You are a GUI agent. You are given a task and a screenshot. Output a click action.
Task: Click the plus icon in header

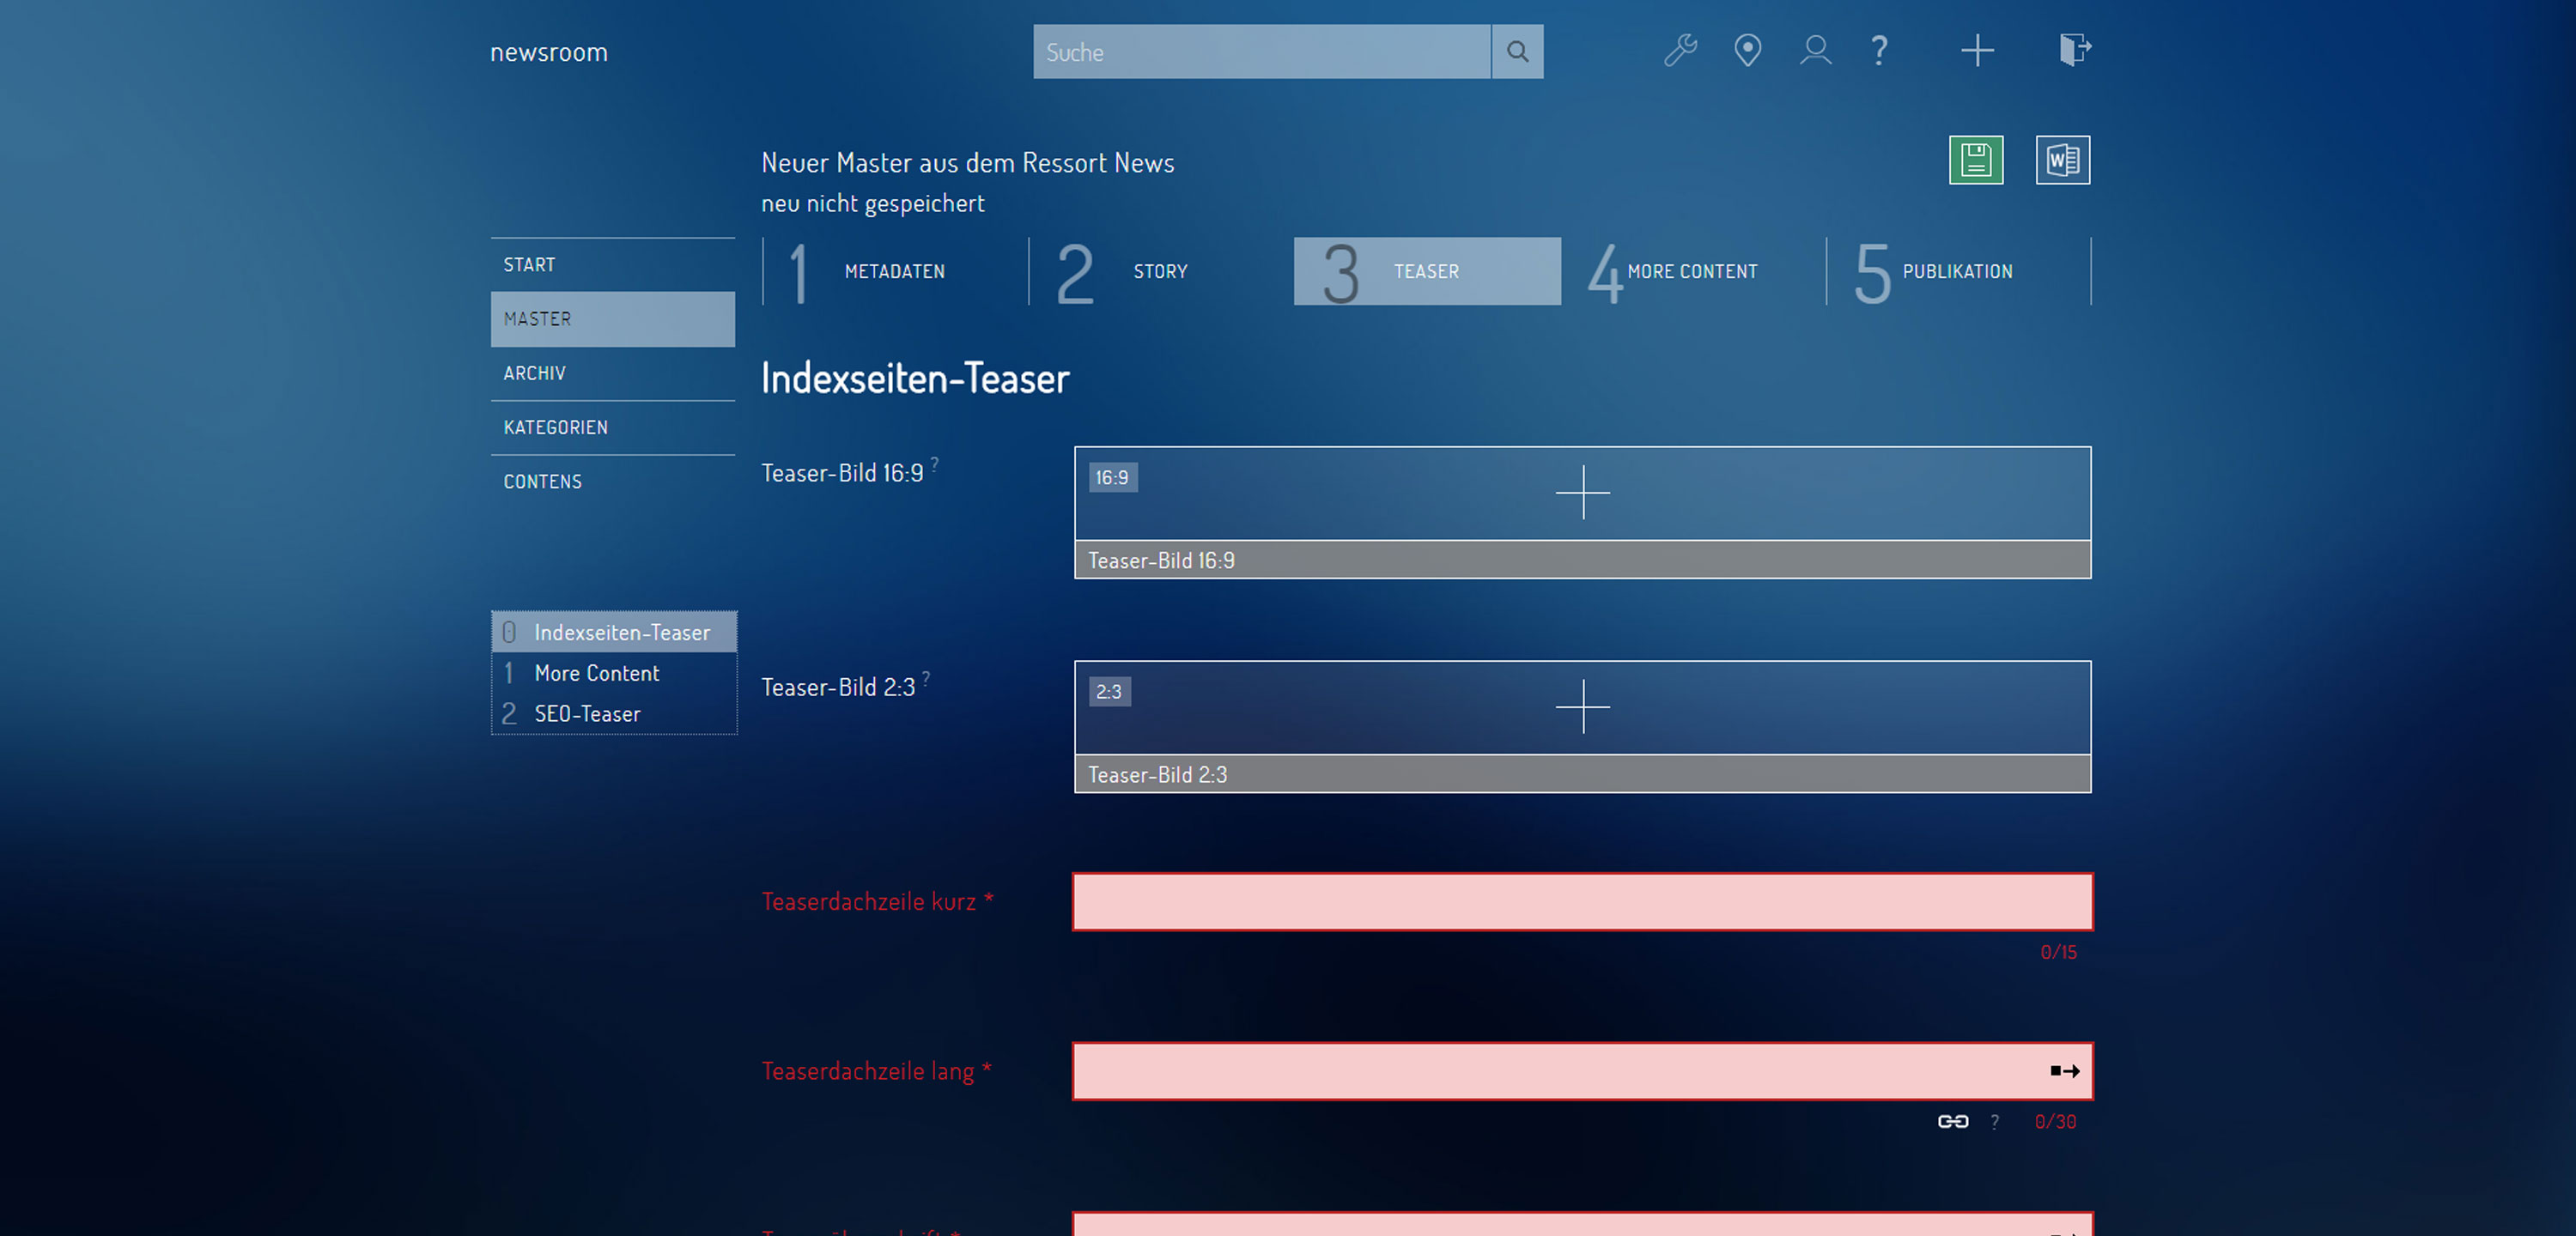point(1976,50)
